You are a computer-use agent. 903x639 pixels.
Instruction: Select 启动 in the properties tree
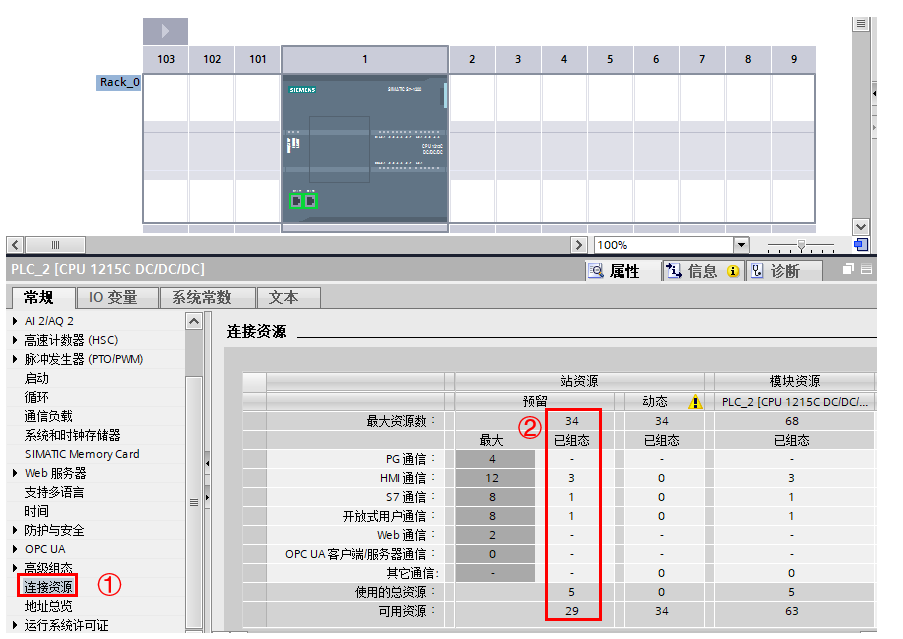tap(36, 378)
